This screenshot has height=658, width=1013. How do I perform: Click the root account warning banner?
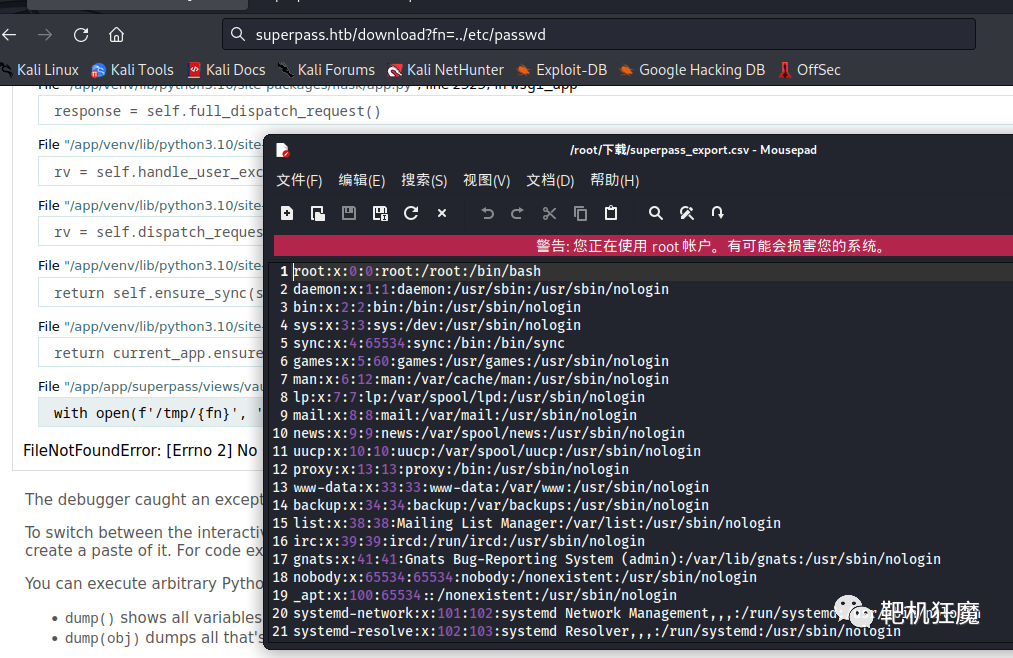(643, 246)
